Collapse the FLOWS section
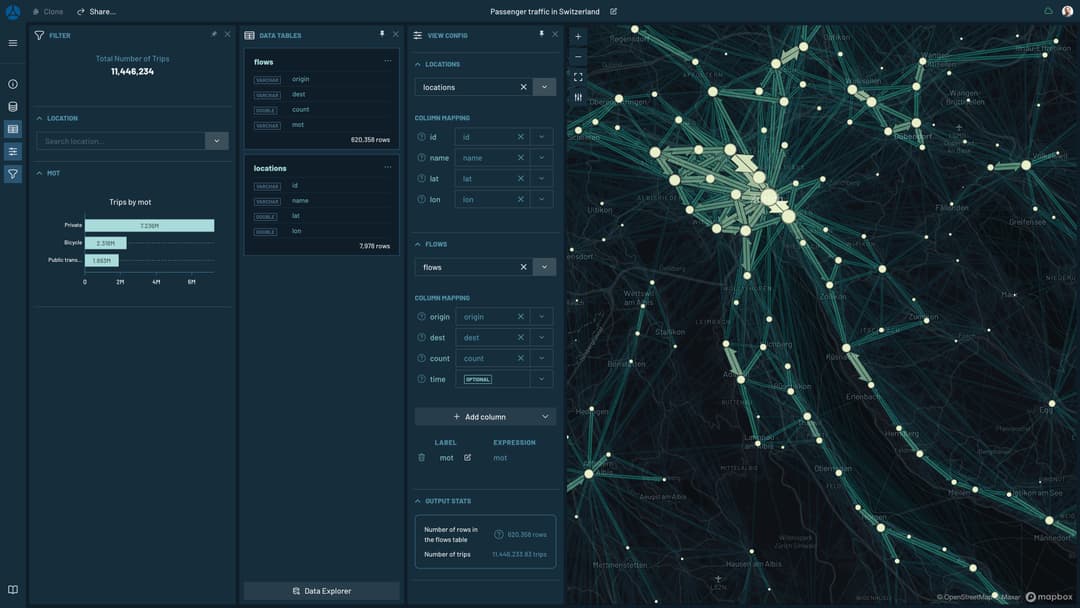 416,242
